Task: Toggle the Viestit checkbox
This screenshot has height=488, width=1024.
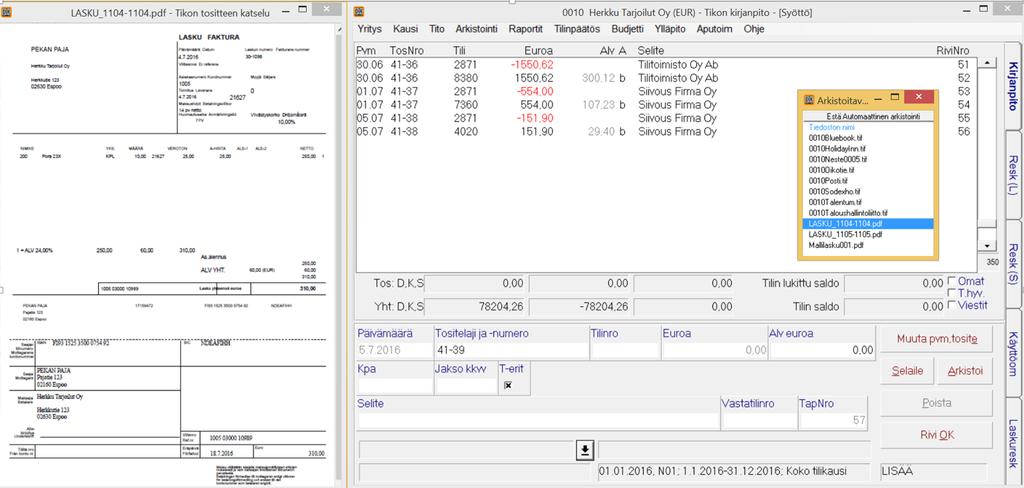Action: [952, 304]
